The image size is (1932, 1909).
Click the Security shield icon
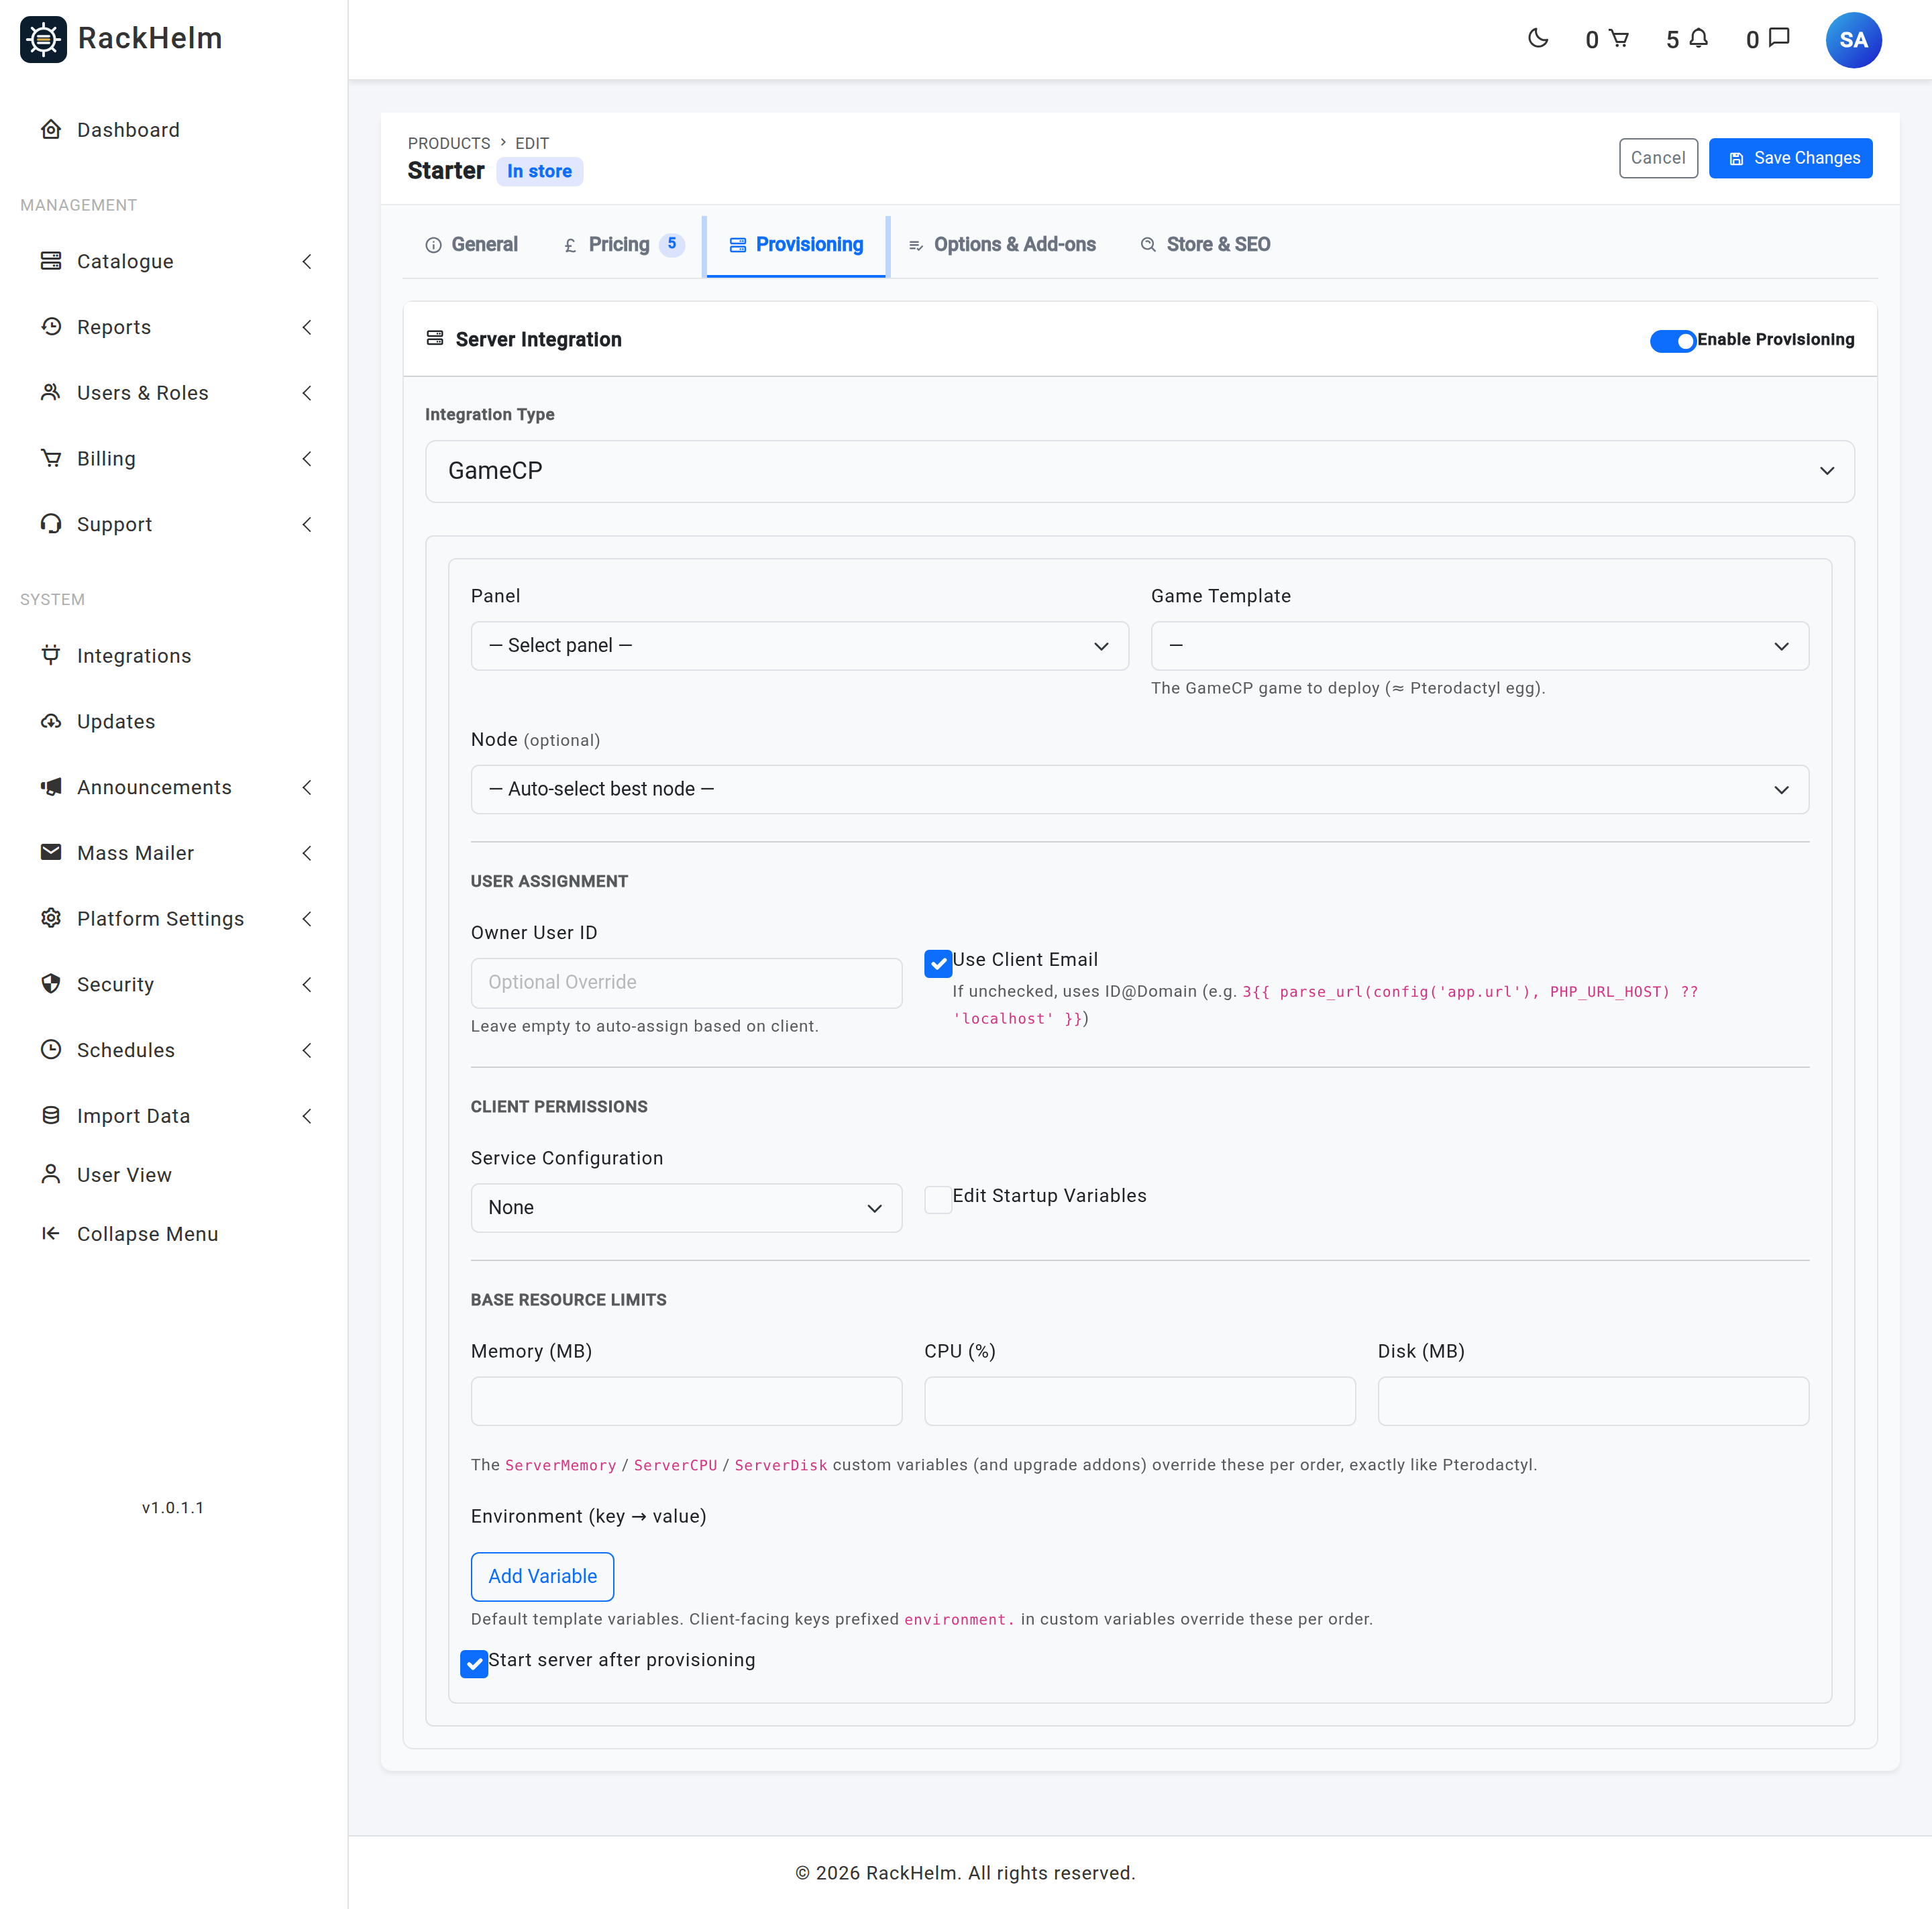[x=51, y=984]
